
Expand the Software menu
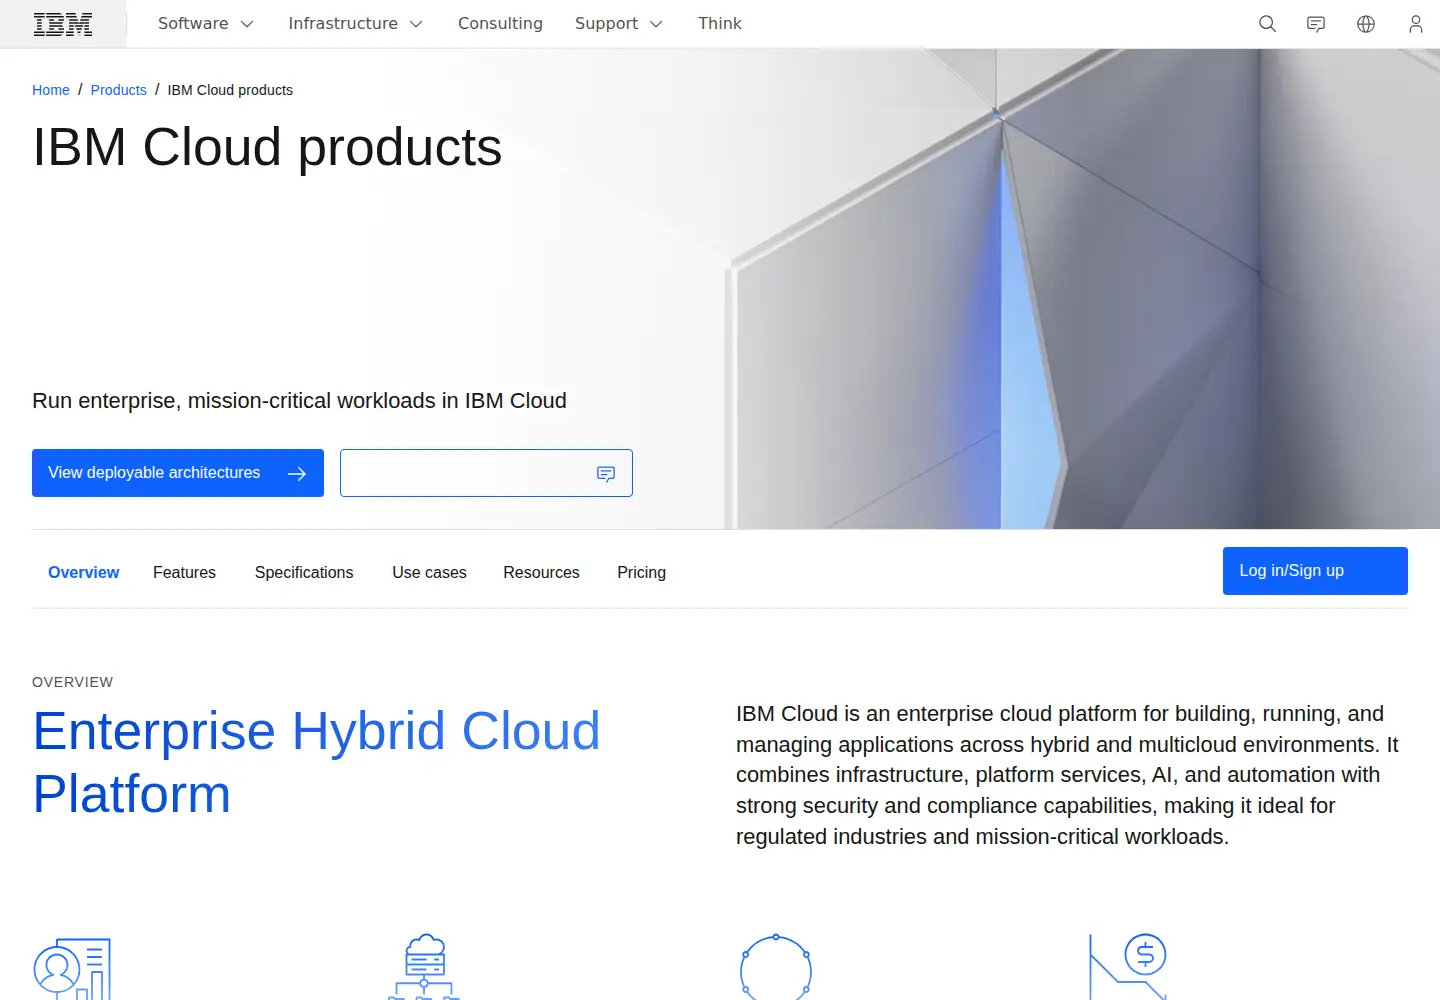(206, 24)
